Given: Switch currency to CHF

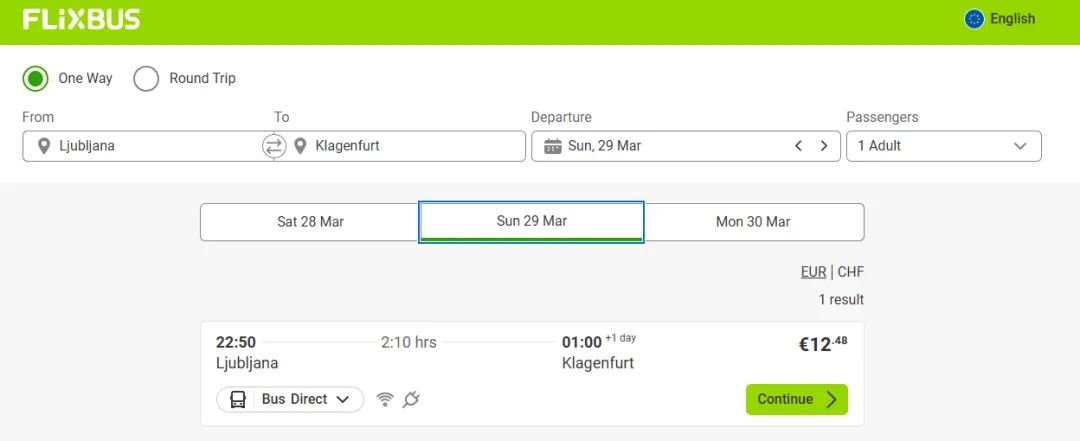Looking at the screenshot, I should 850,272.
